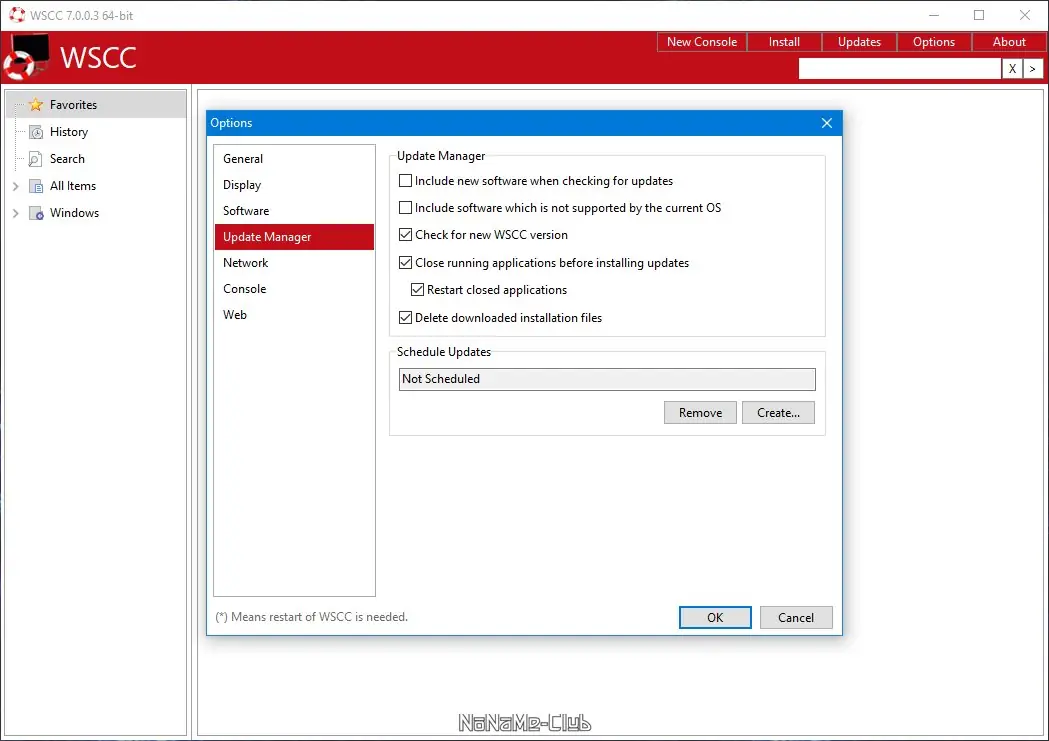Uncheck Check for new WSCC version

405,235
